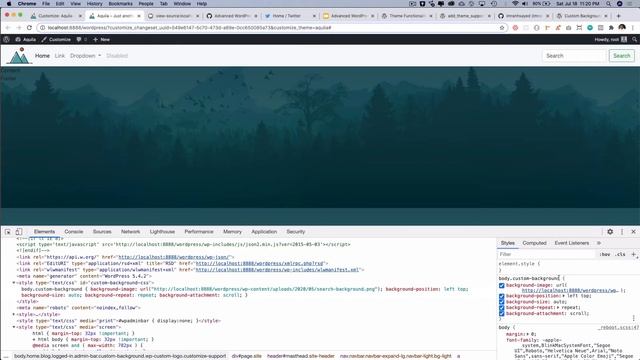This screenshot has height=360, width=640.
Task: Open macOS Spotlight search icon
Action: (x=609, y=4)
